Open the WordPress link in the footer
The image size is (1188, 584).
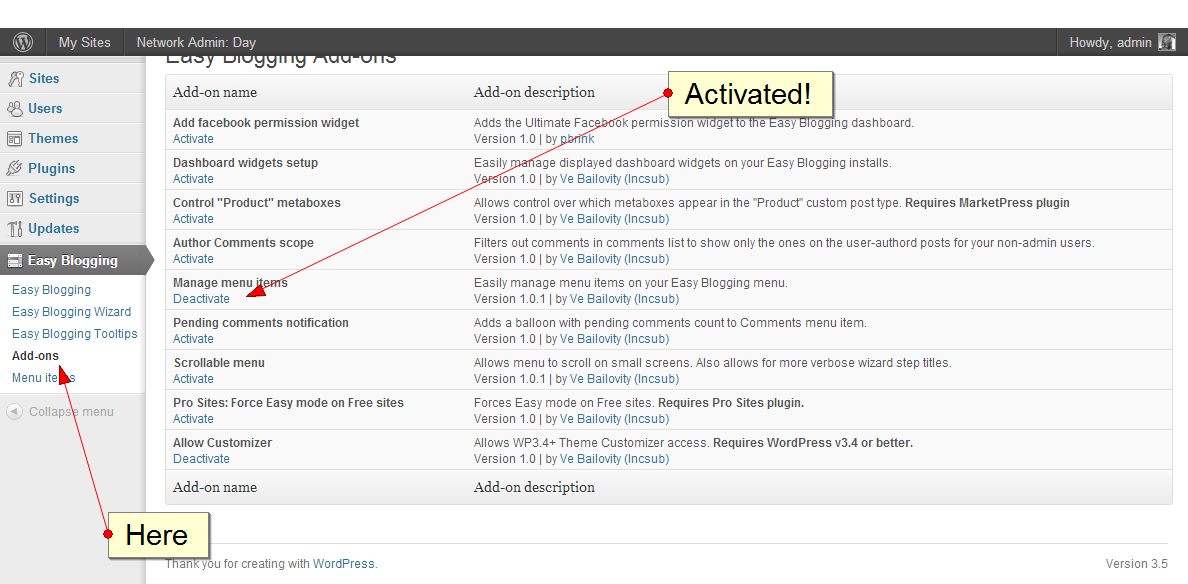[344, 564]
